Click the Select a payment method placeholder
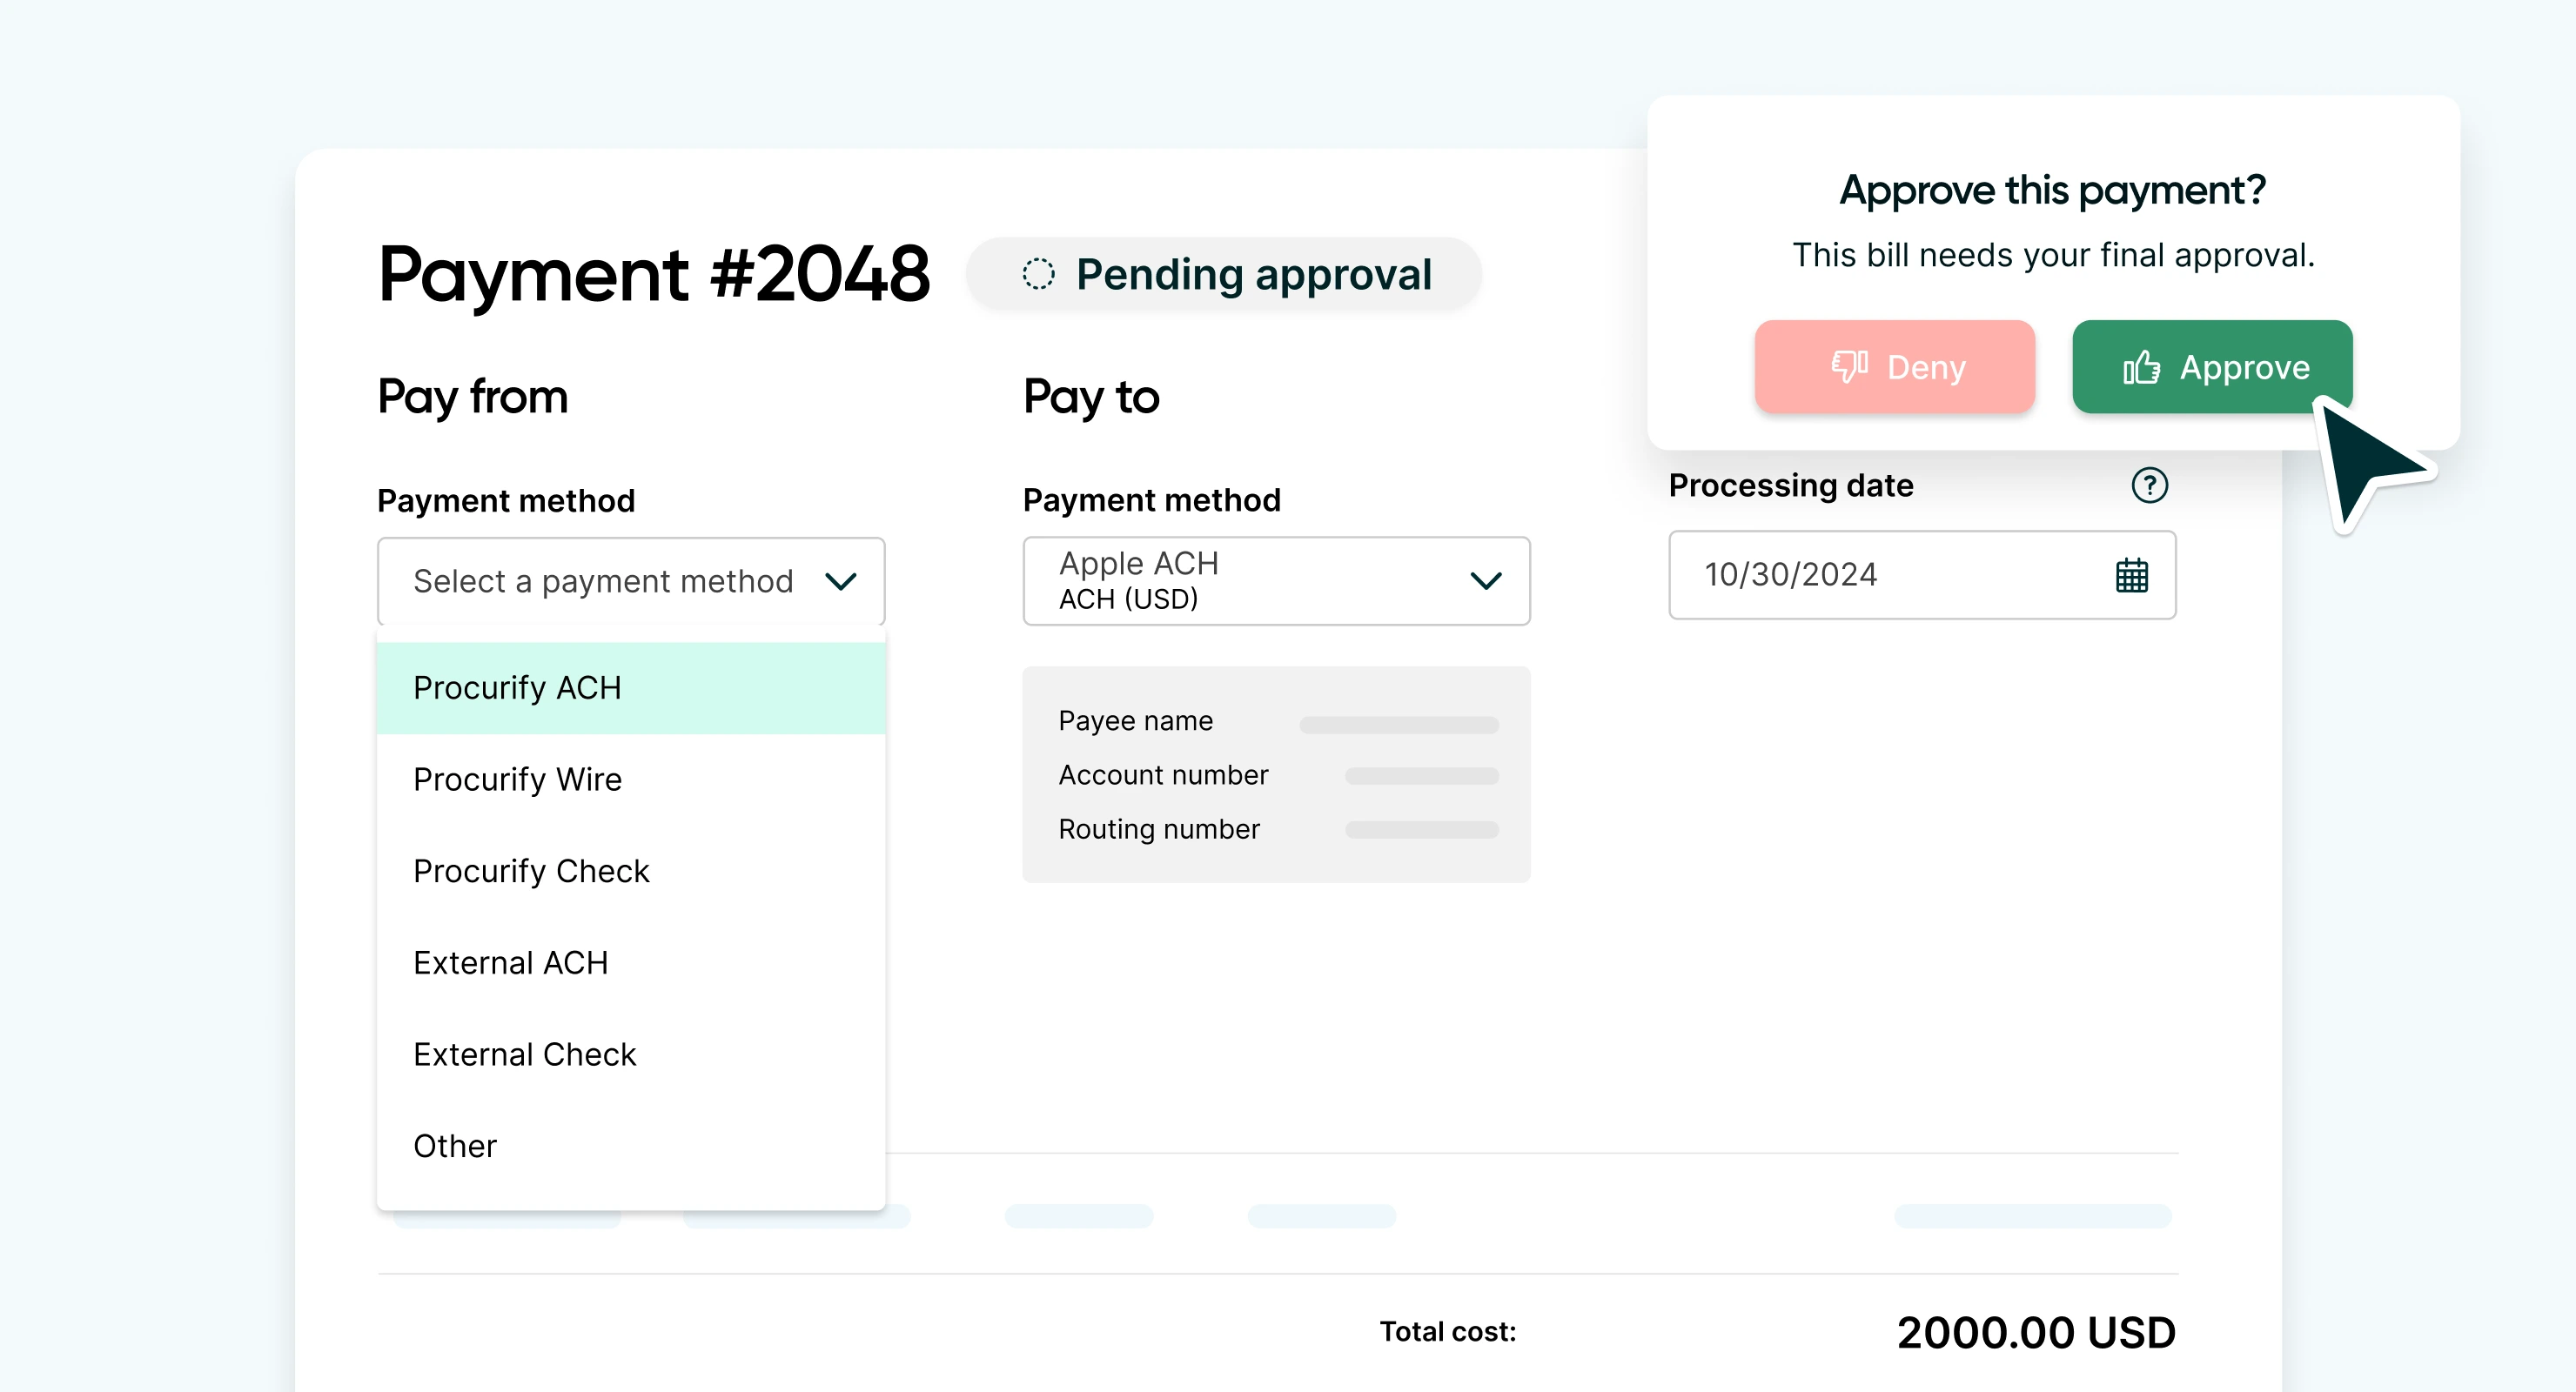Image resolution: width=2576 pixels, height=1392 pixels. click(x=603, y=581)
